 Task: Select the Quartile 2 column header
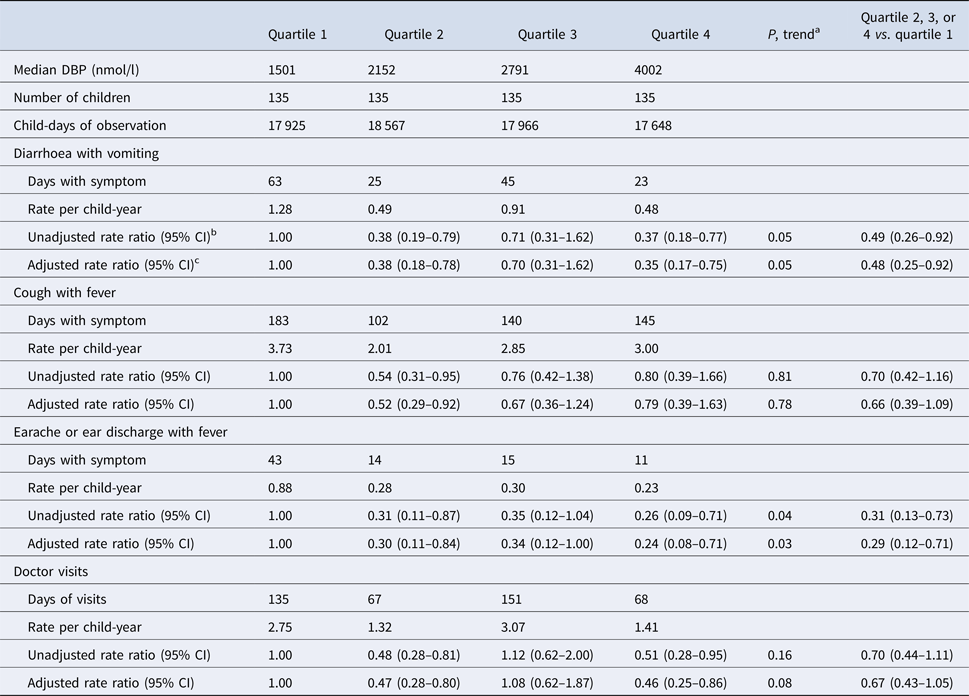coord(414,34)
